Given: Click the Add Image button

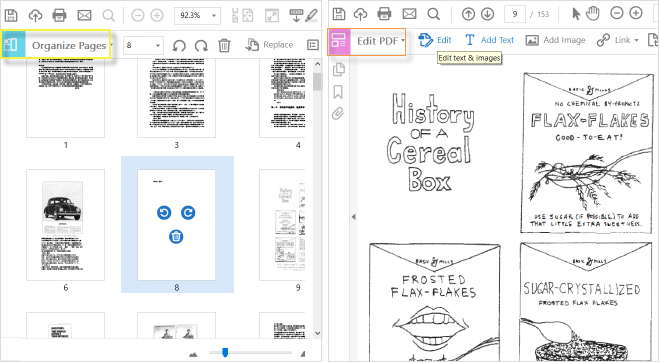Looking at the screenshot, I should 556,40.
